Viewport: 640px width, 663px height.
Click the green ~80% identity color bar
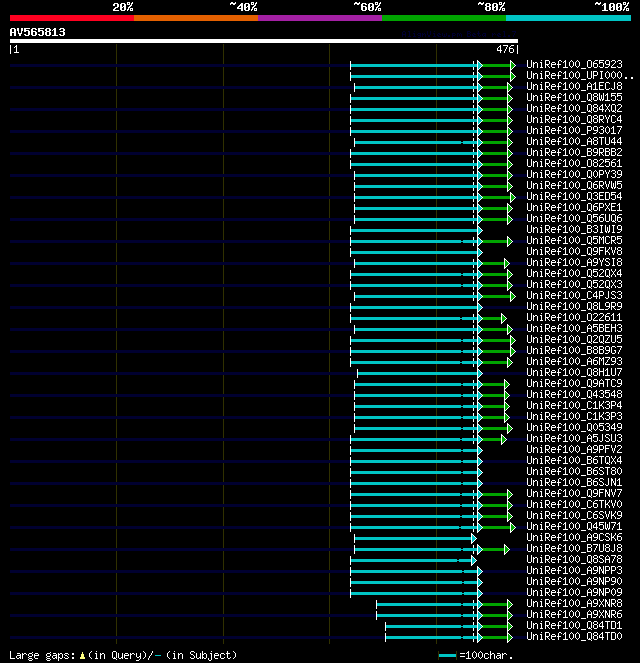444,18
